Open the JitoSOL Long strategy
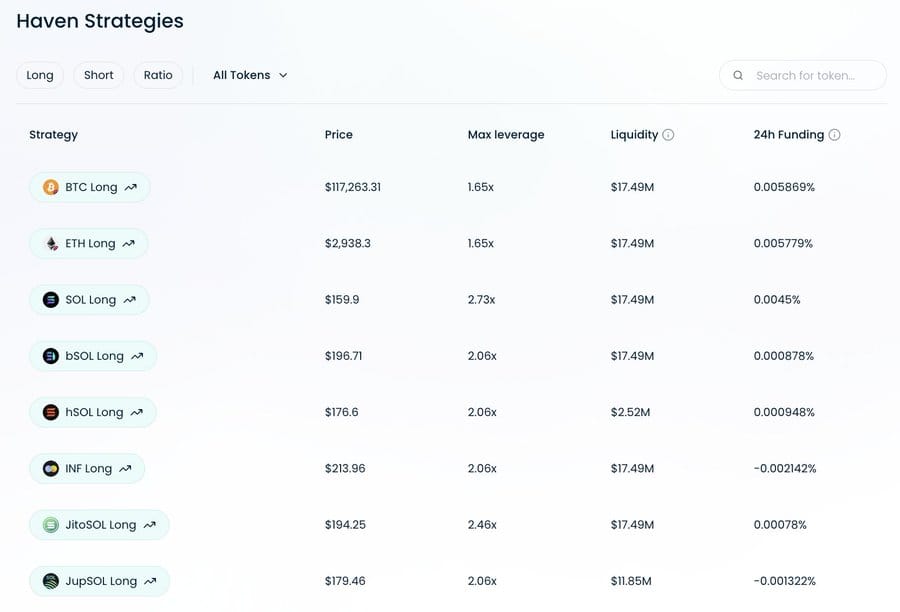Image resolution: width=900 pixels, height=612 pixels. (99, 525)
